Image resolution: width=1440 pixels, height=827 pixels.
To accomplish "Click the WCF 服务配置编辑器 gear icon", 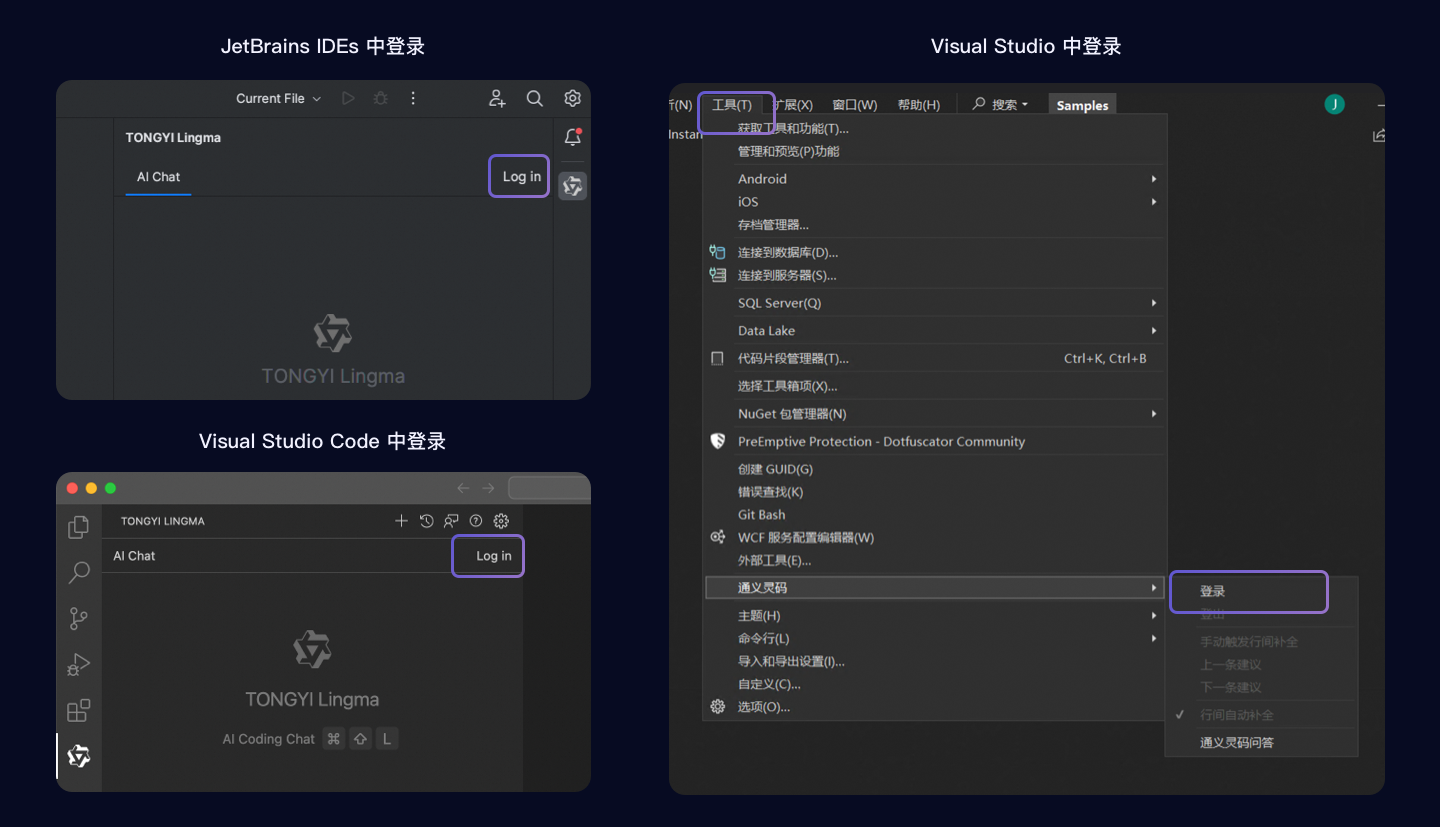I will [x=717, y=537].
